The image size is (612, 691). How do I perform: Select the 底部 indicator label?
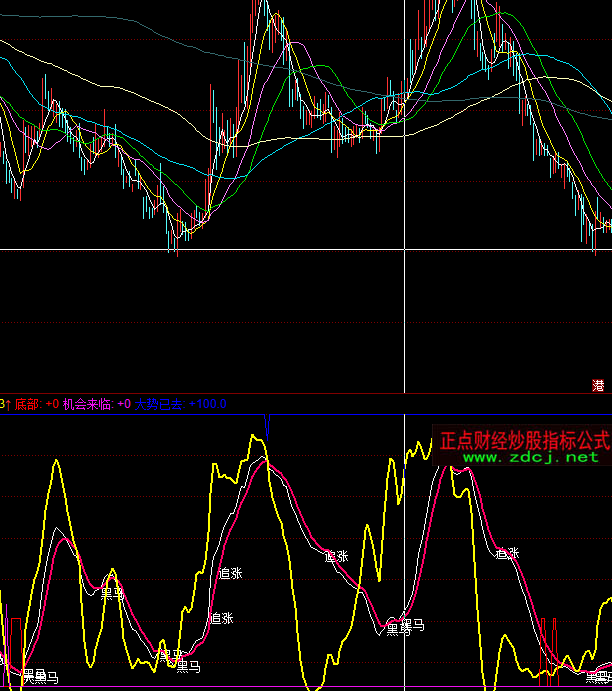coord(28,404)
